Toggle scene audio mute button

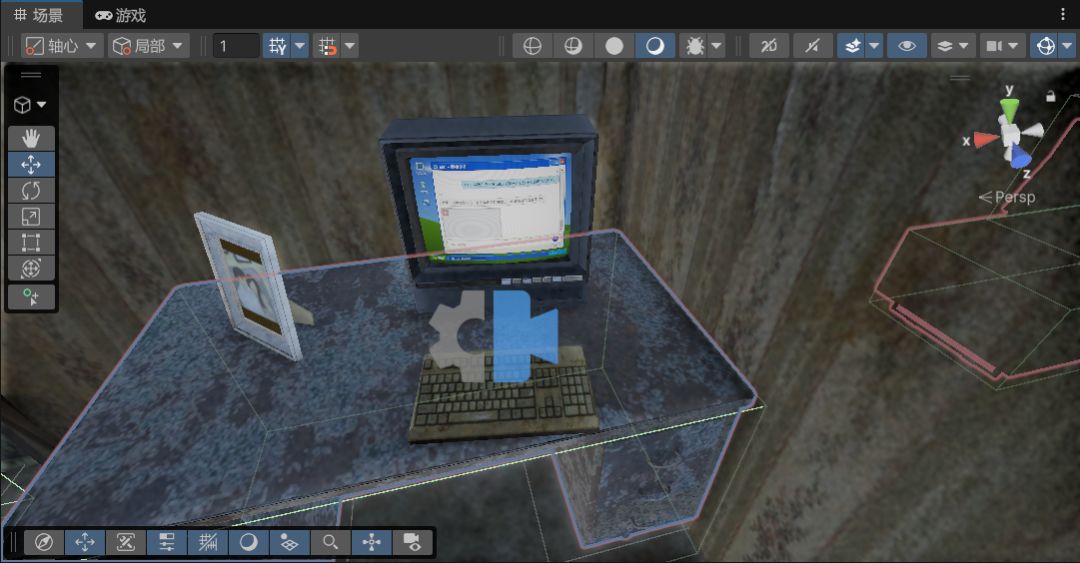(813, 46)
